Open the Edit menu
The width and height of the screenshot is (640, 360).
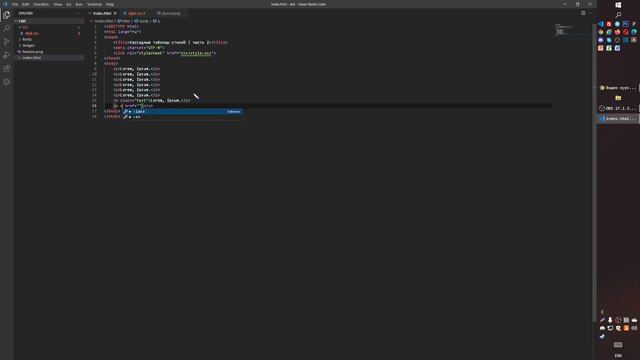25,4
